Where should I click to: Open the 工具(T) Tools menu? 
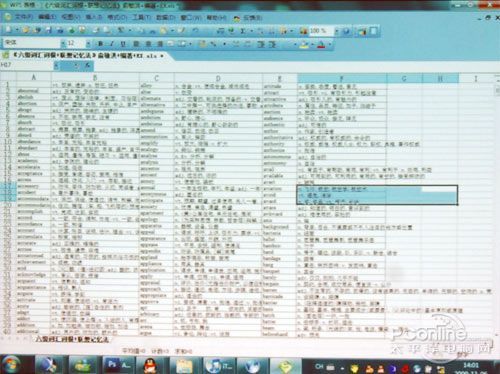(x=142, y=17)
